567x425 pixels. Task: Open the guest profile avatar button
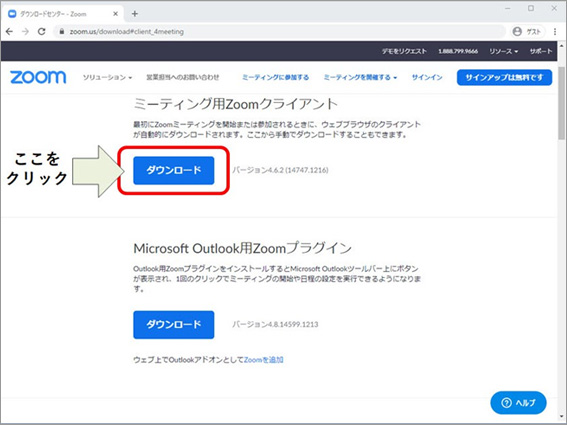[x=528, y=32]
